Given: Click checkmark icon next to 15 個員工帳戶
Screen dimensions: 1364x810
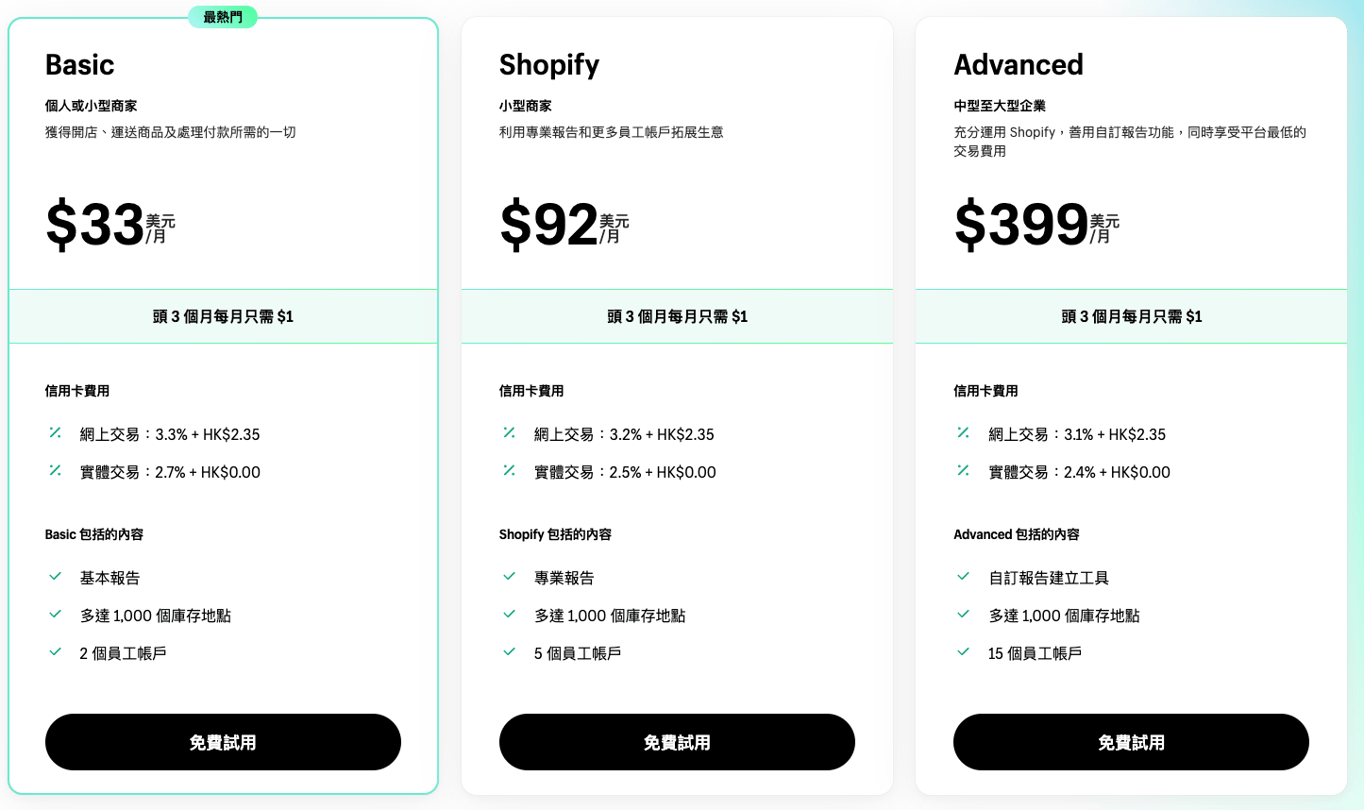Looking at the screenshot, I should [x=963, y=652].
